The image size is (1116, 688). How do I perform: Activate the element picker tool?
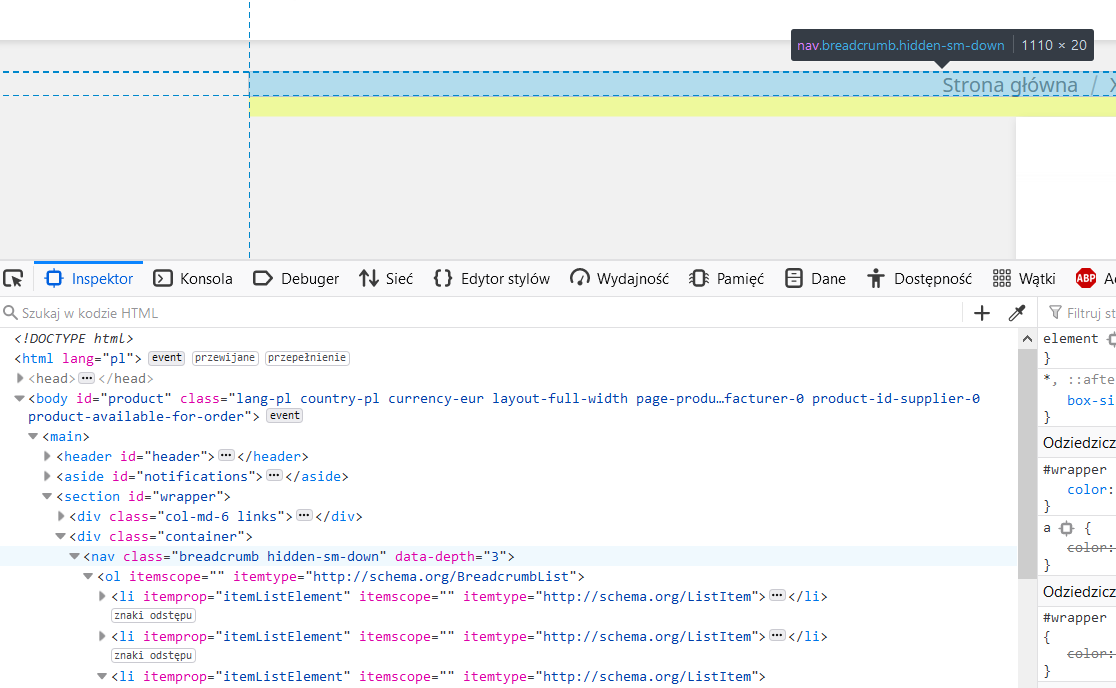(14, 278)
